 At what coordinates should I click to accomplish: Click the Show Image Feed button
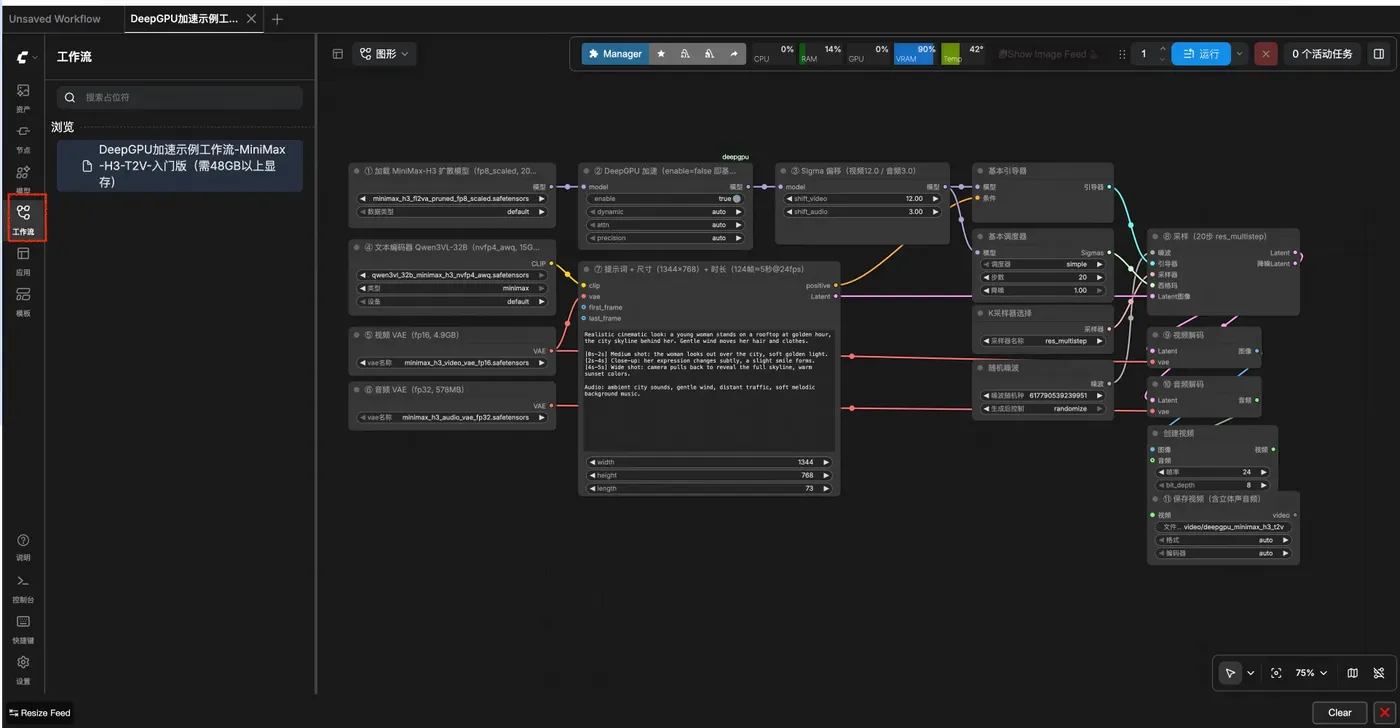1047,54
